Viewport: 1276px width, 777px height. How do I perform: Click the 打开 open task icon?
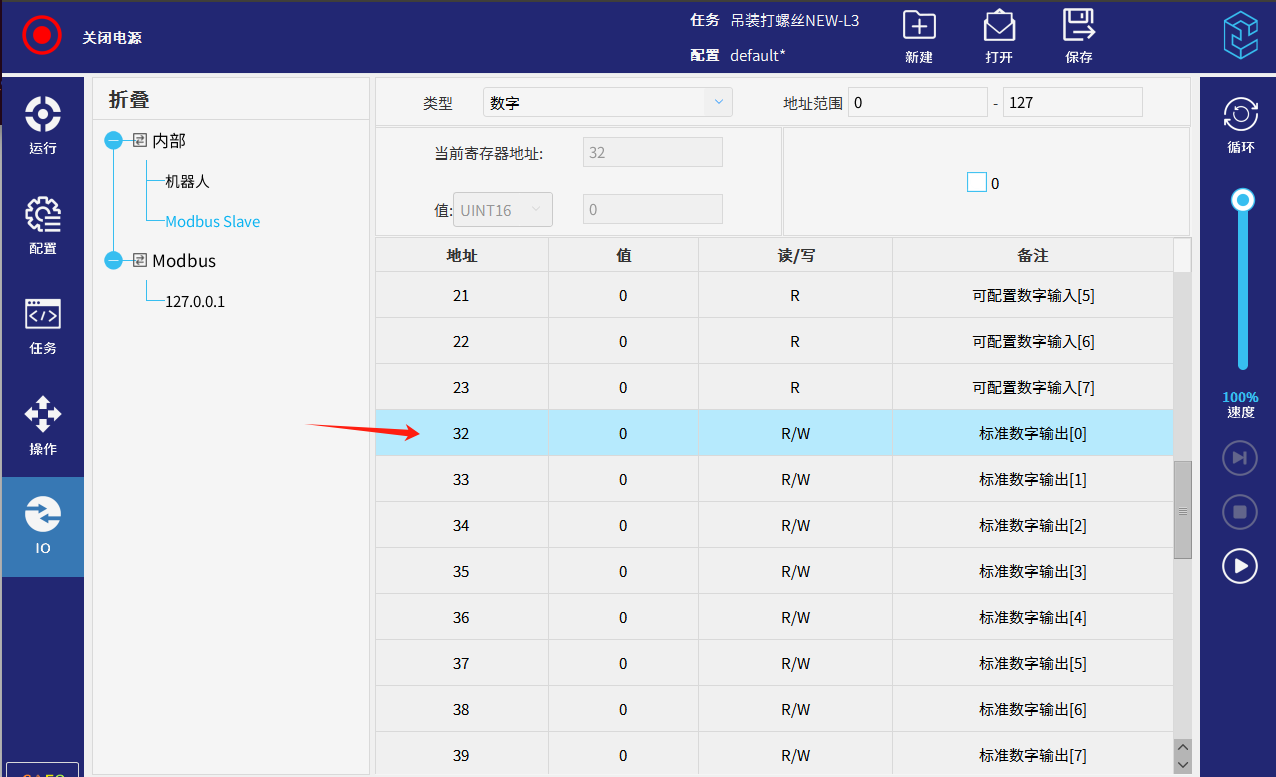click(999, 27)
